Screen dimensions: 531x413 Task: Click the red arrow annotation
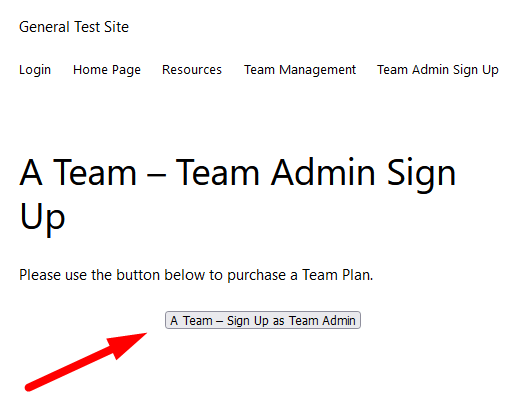(x=86, y=362)
